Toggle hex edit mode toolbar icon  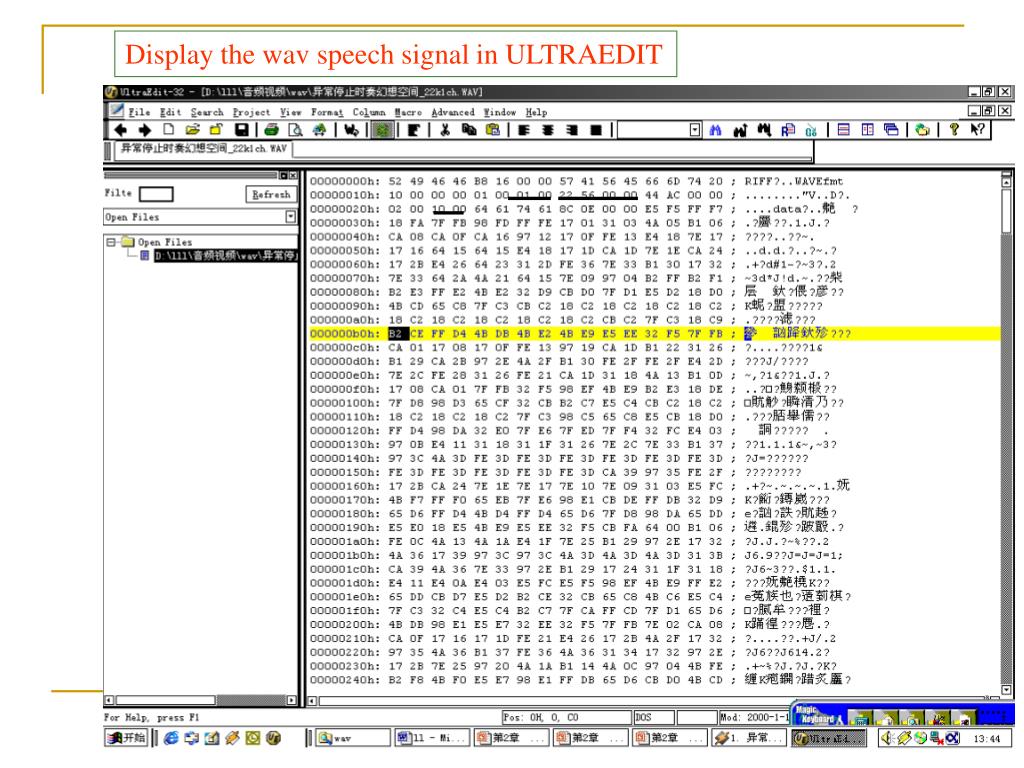tap(383, 130)
